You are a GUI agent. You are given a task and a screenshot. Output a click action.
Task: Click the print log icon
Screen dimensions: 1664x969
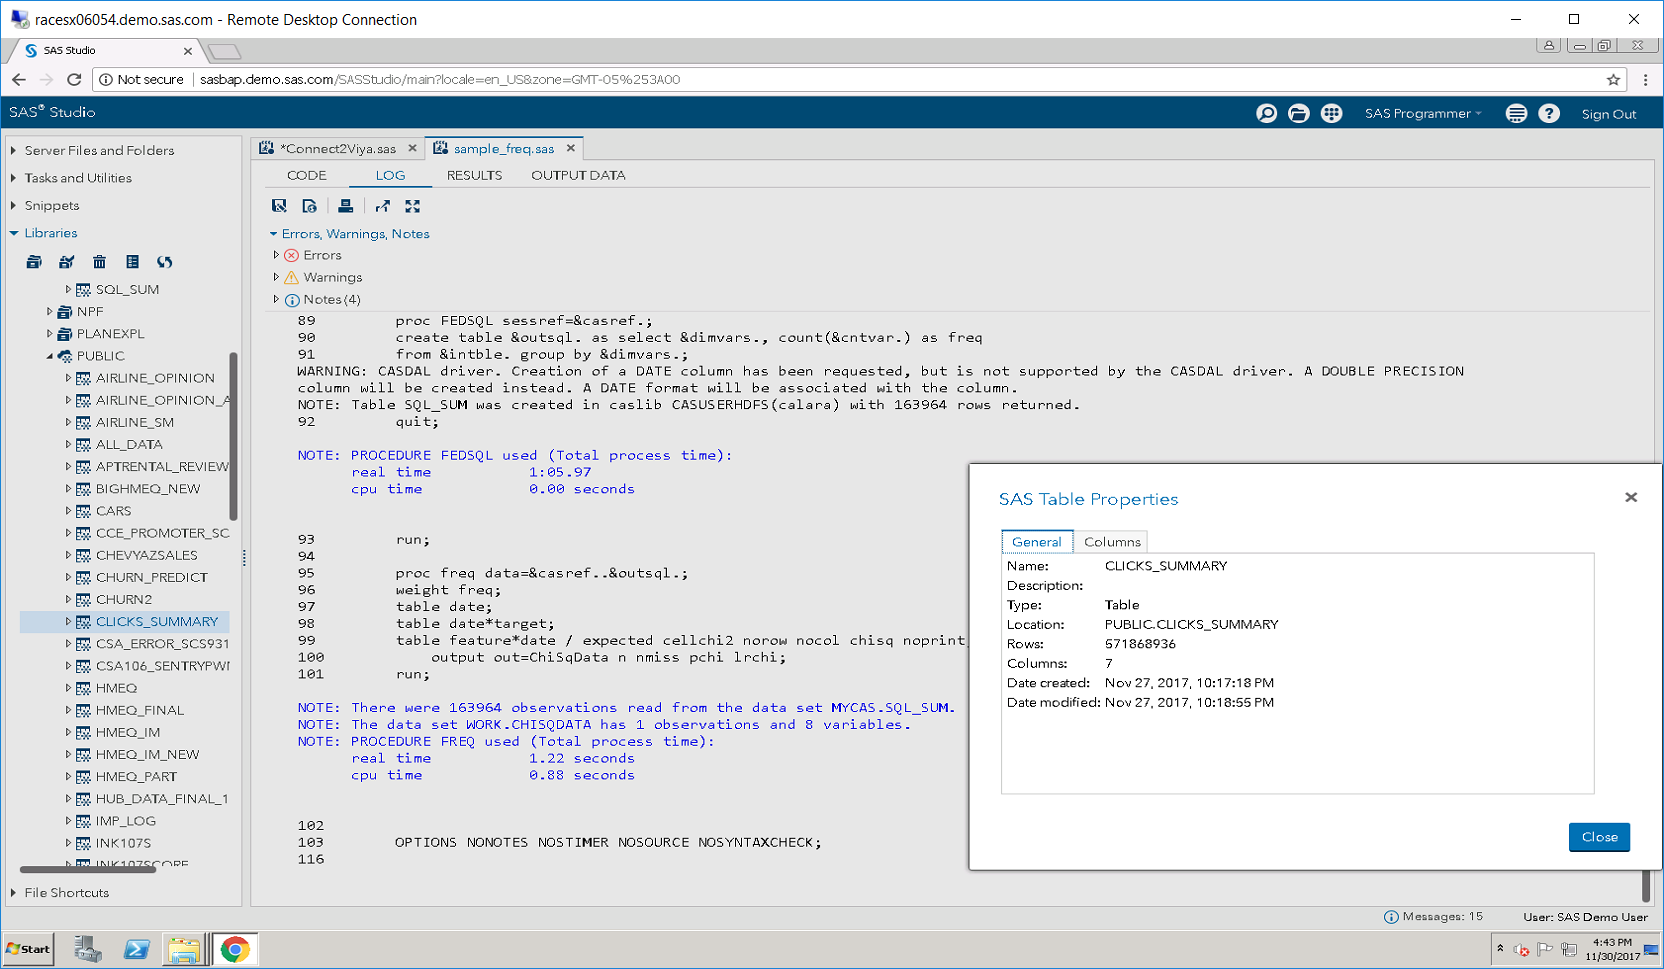pos(345,206)
